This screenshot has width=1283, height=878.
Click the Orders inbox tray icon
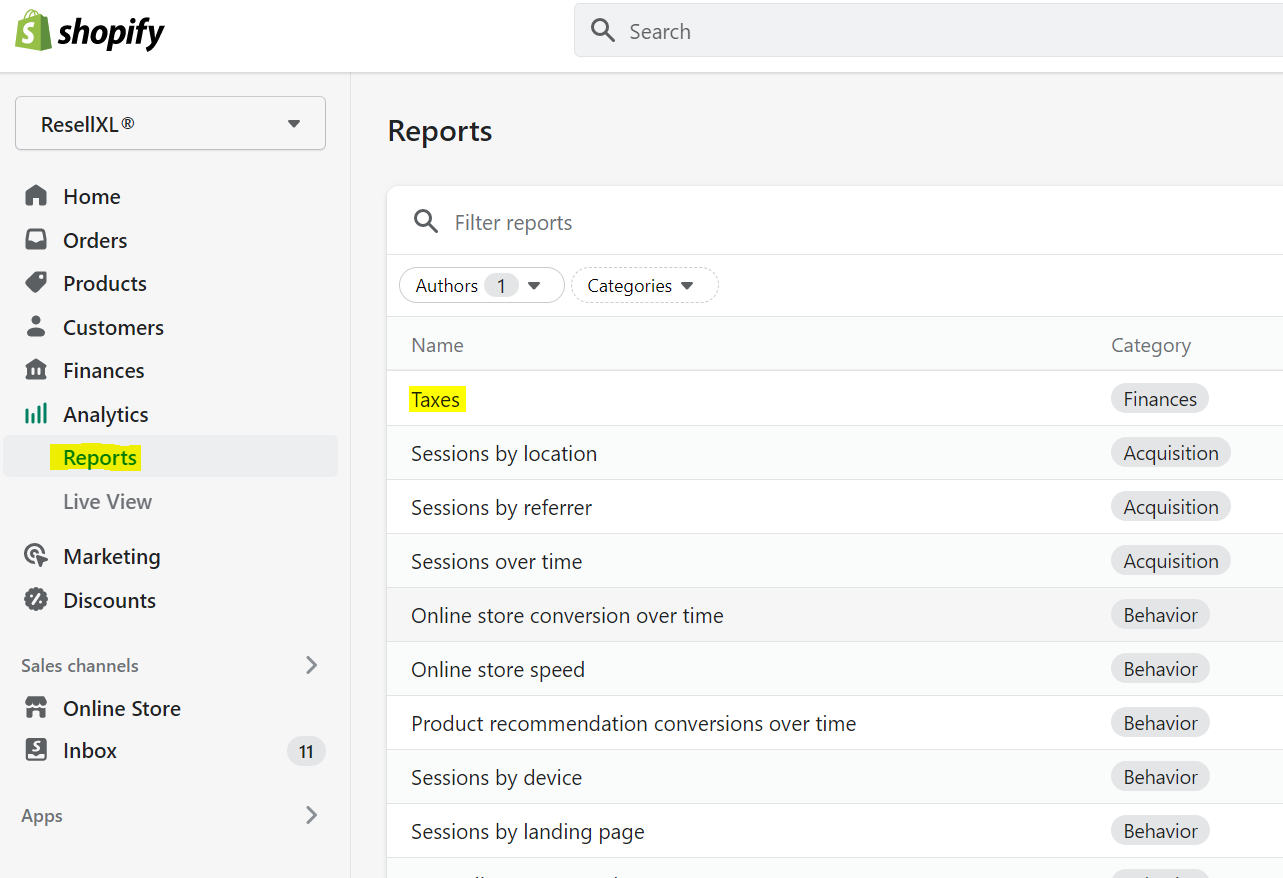(36, 240)
